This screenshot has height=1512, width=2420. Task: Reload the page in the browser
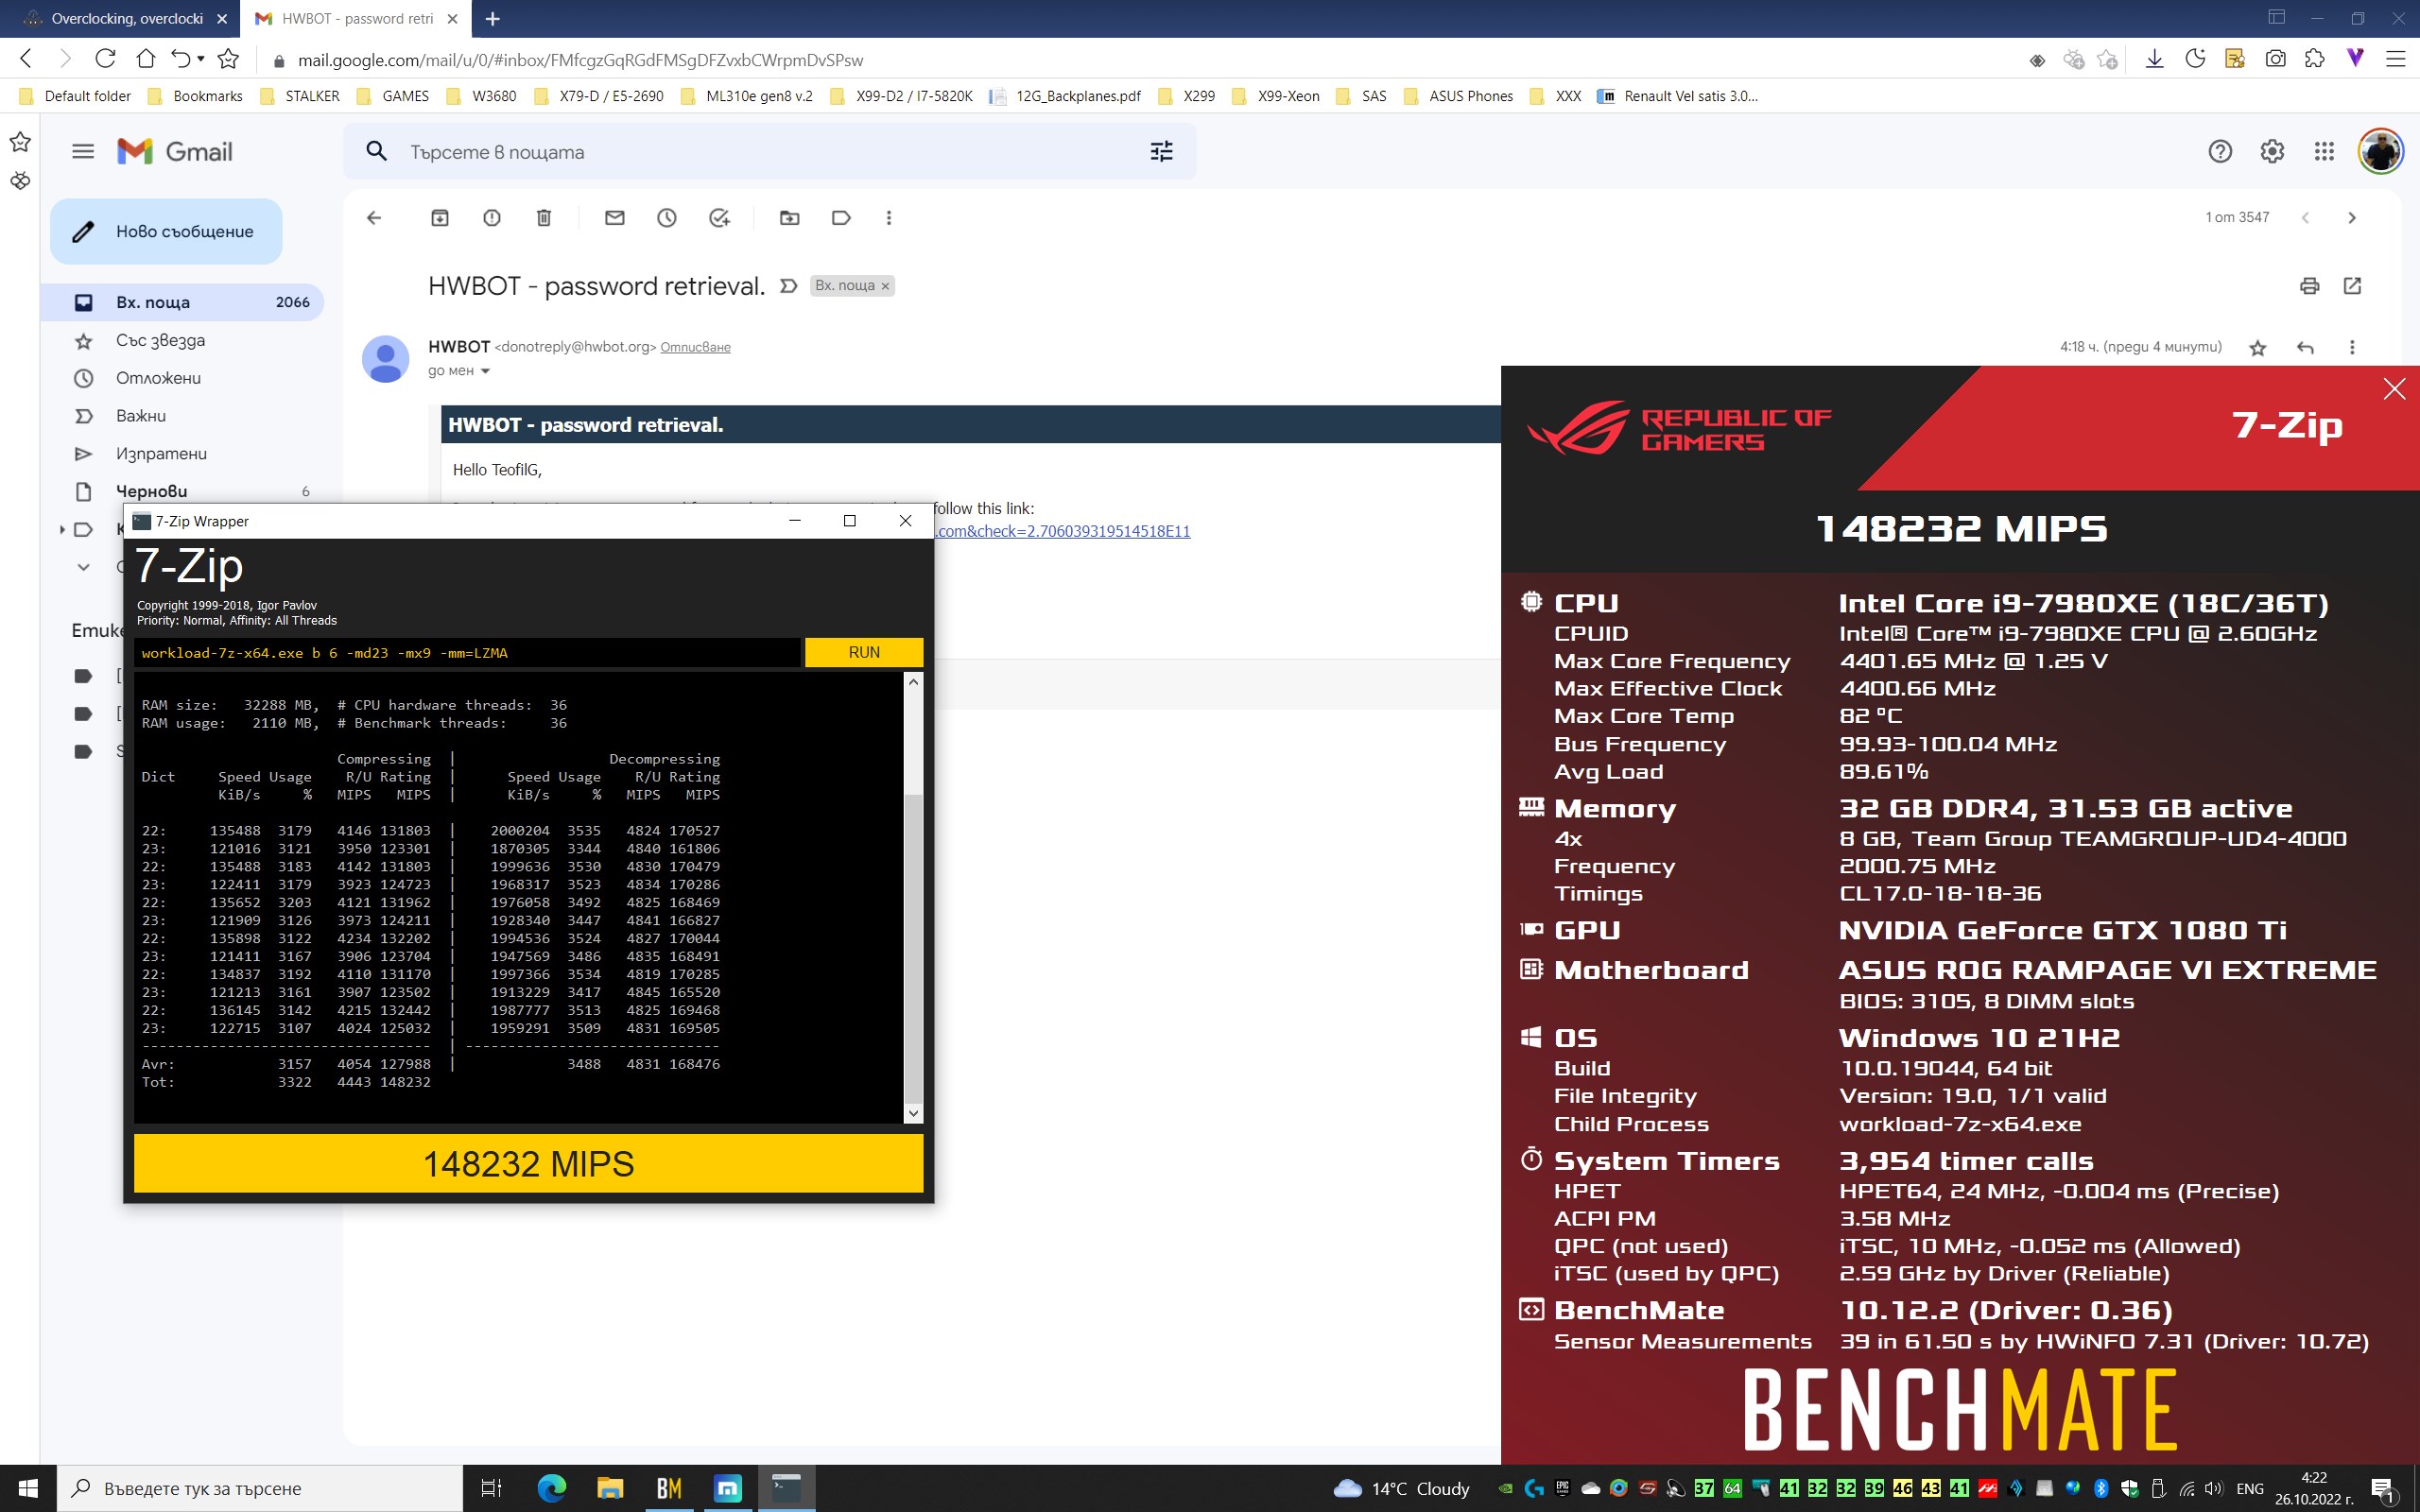105,59
